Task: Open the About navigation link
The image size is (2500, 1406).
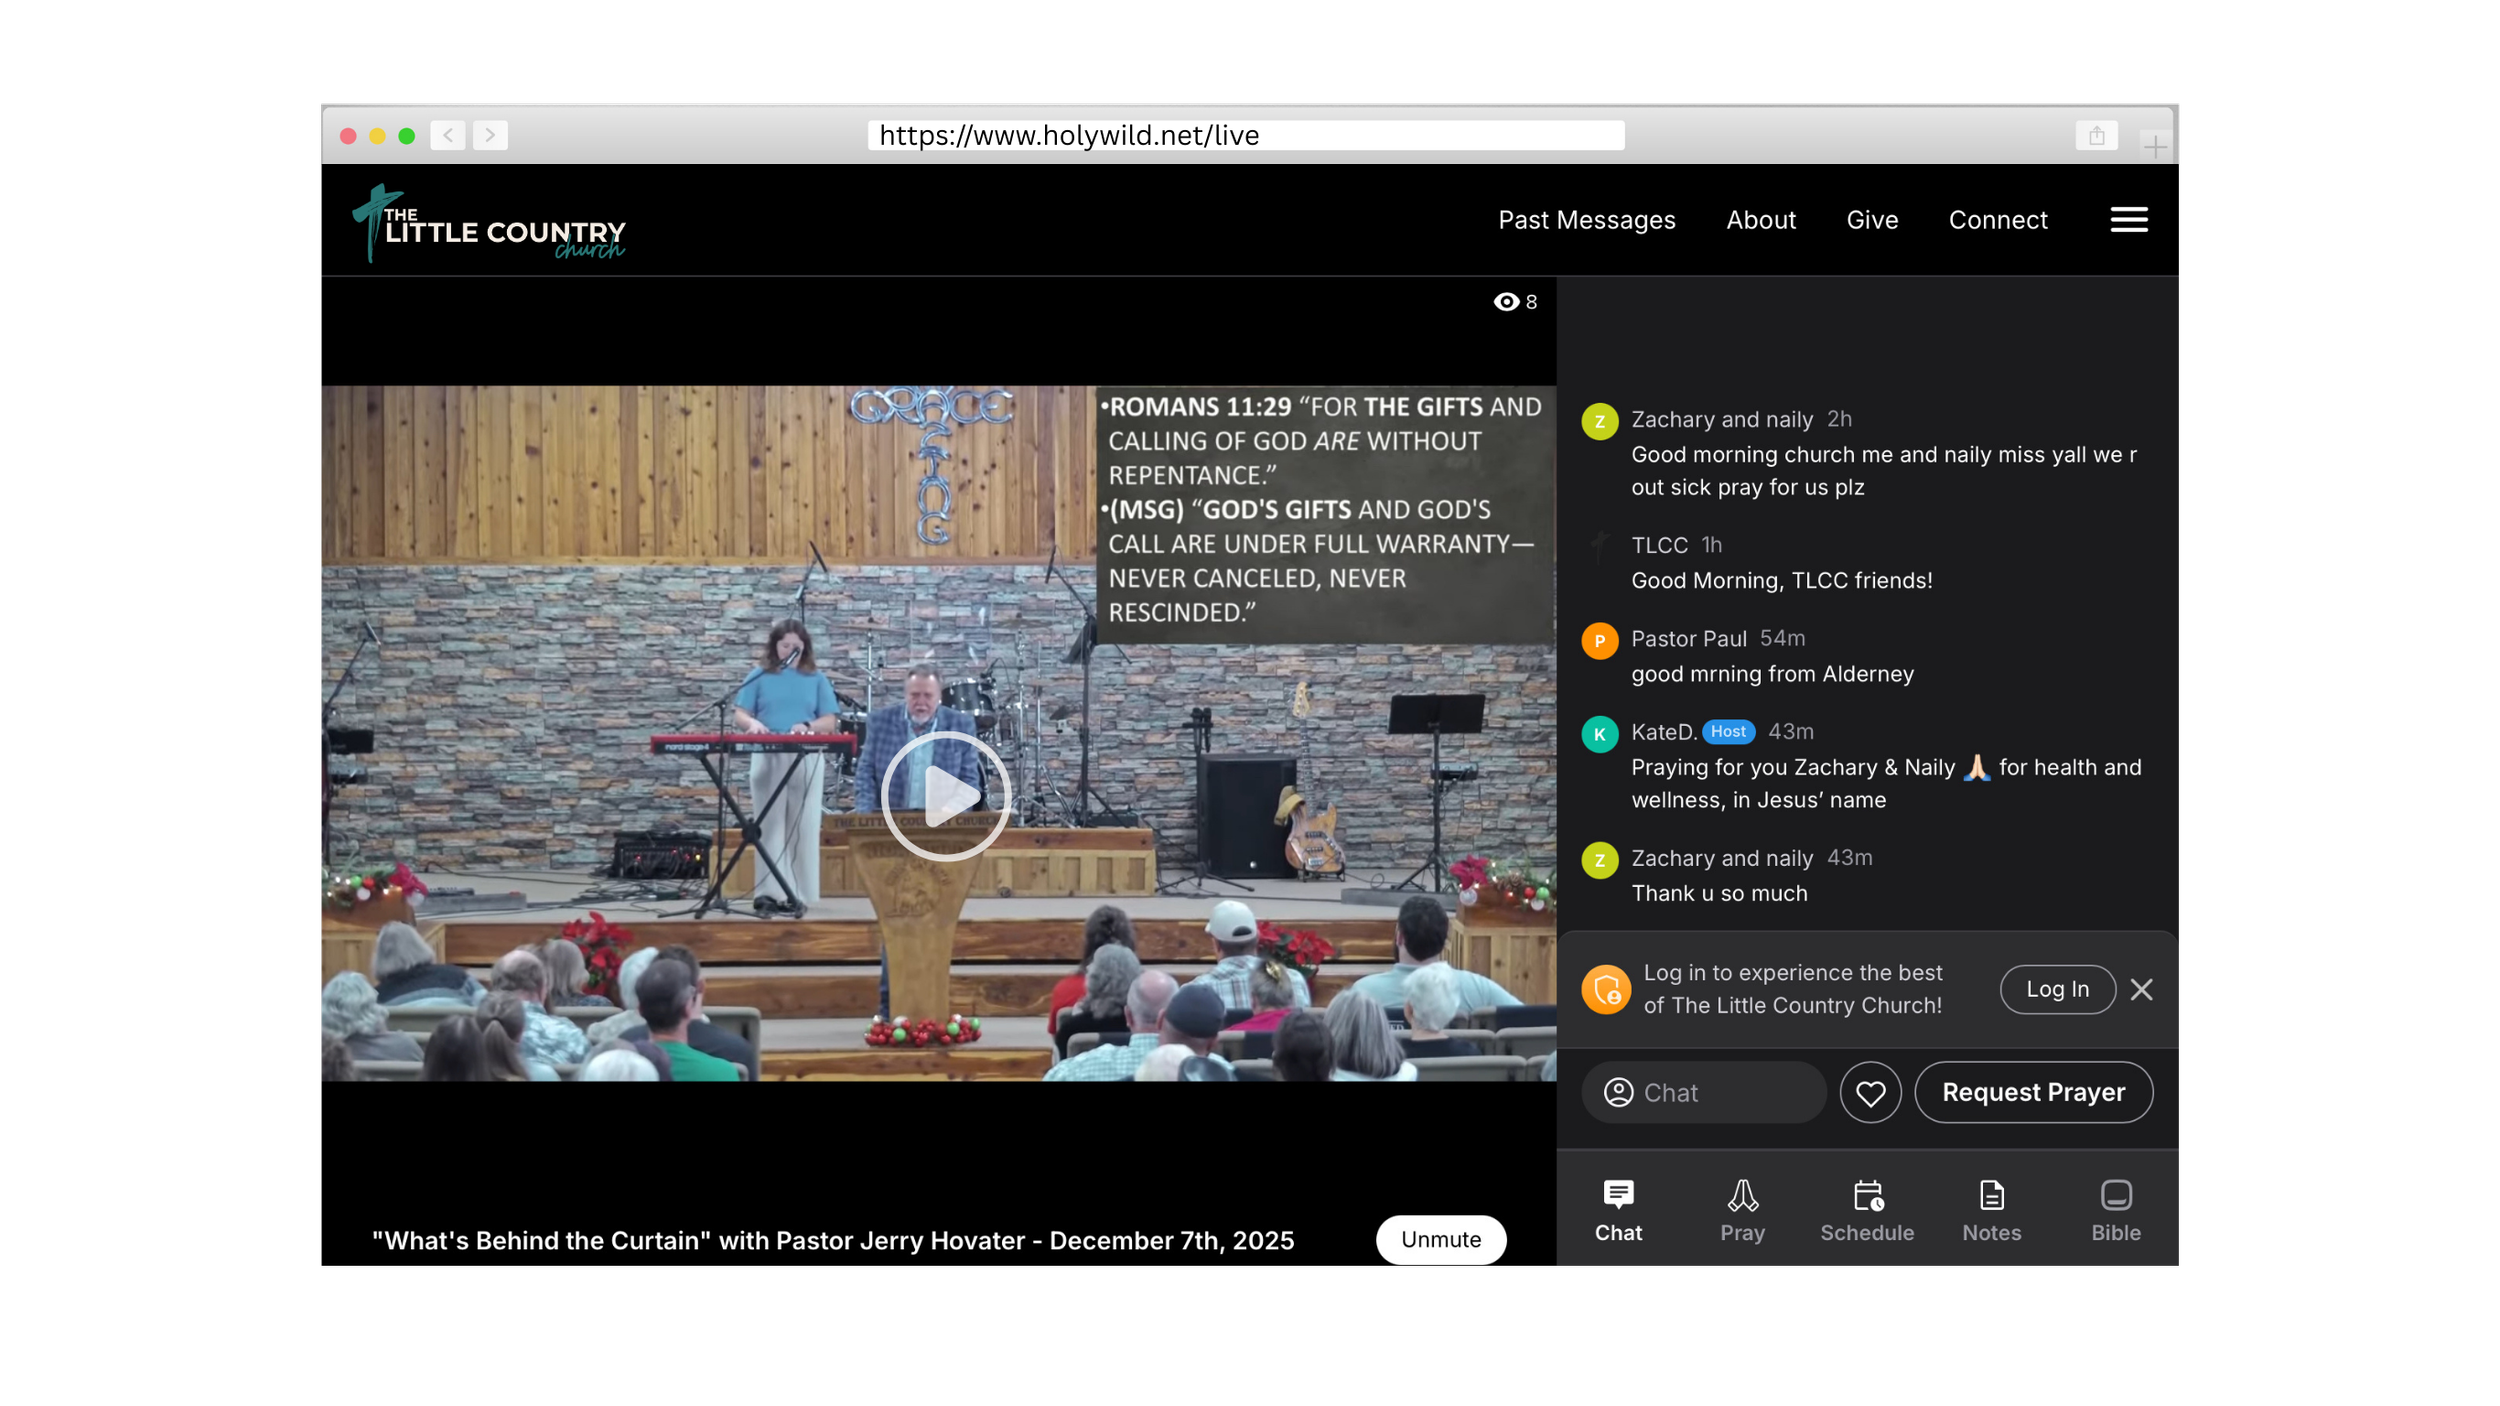Action: (1760, 220)
